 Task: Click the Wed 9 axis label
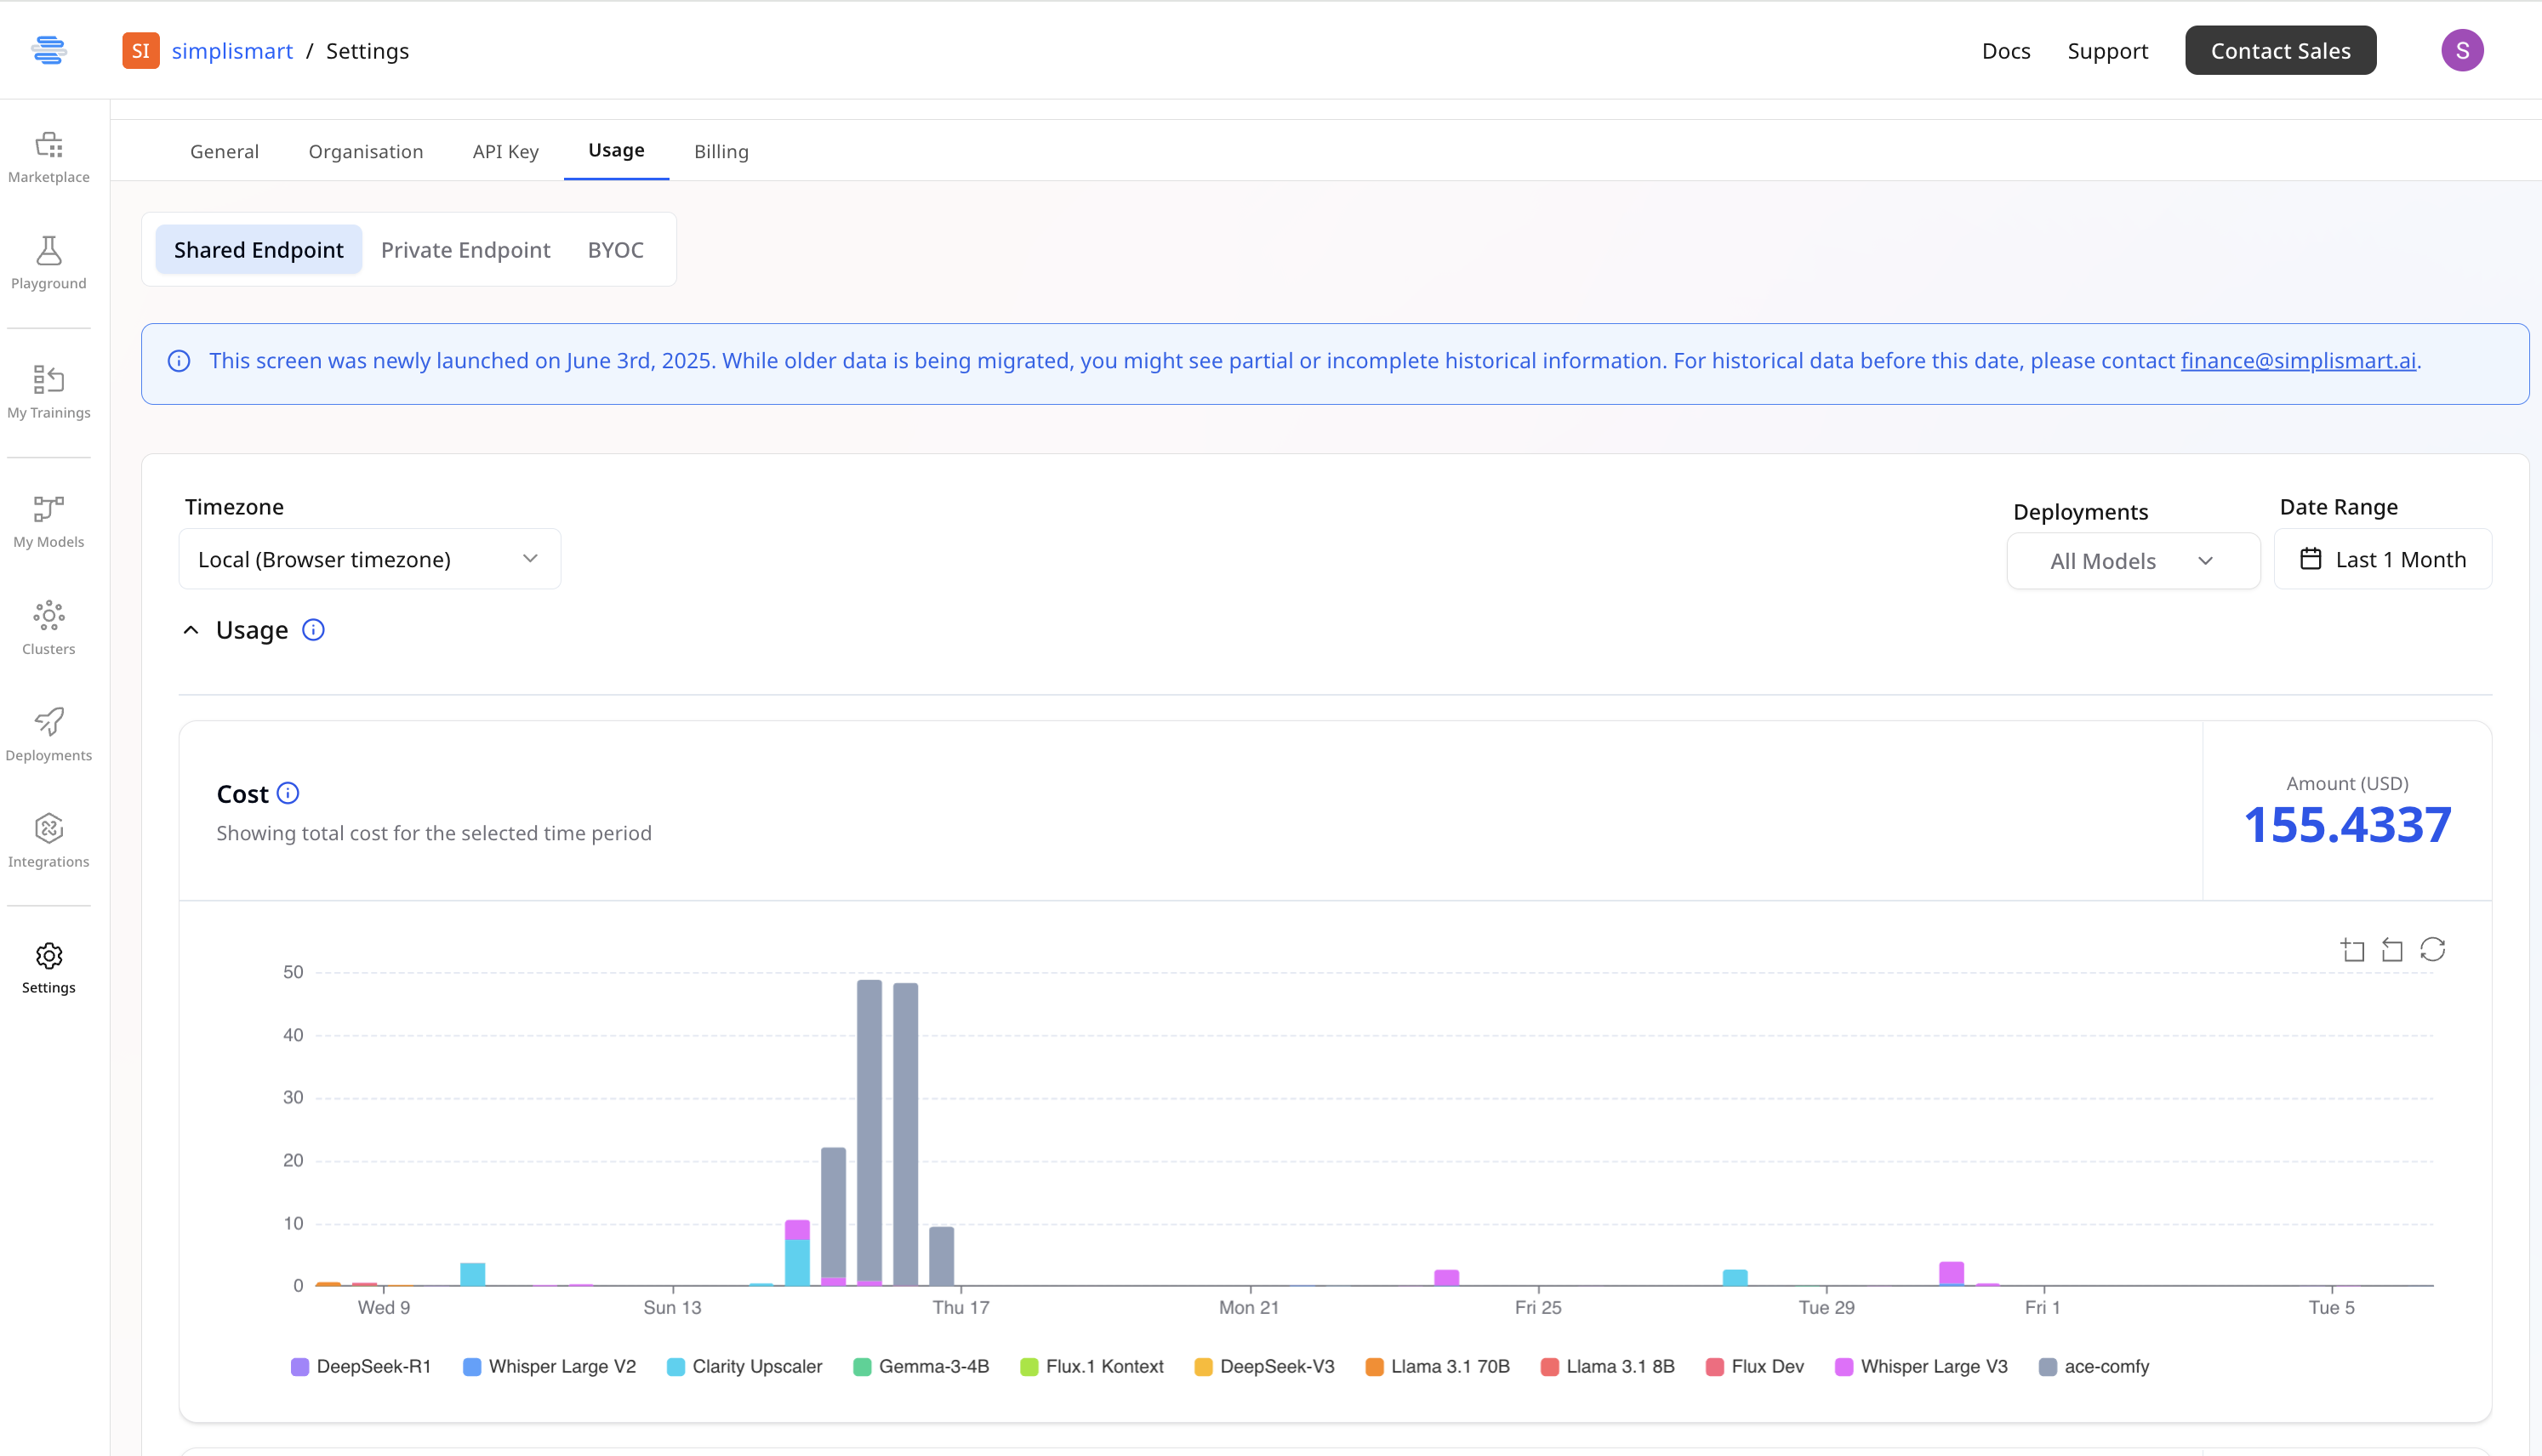pyautogui.click(x=384, y=1307)
